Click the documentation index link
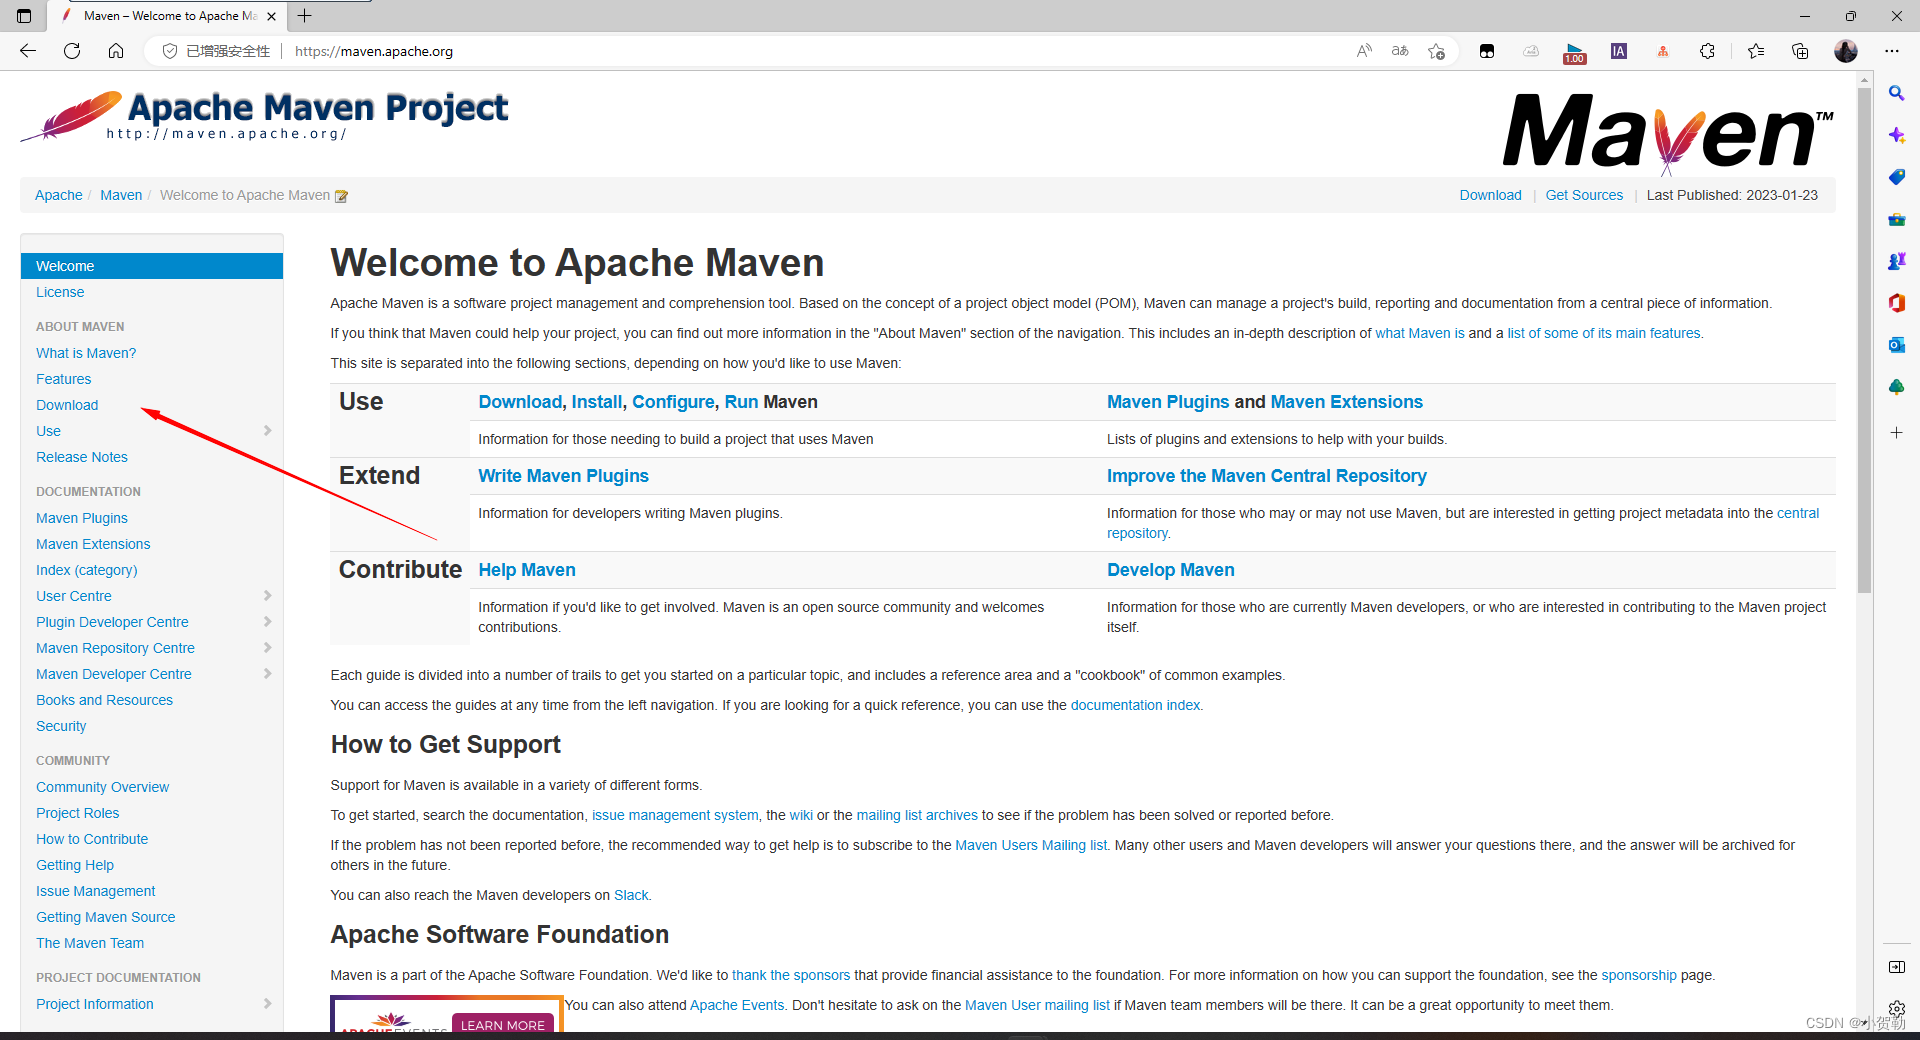 coord(1135,705)
